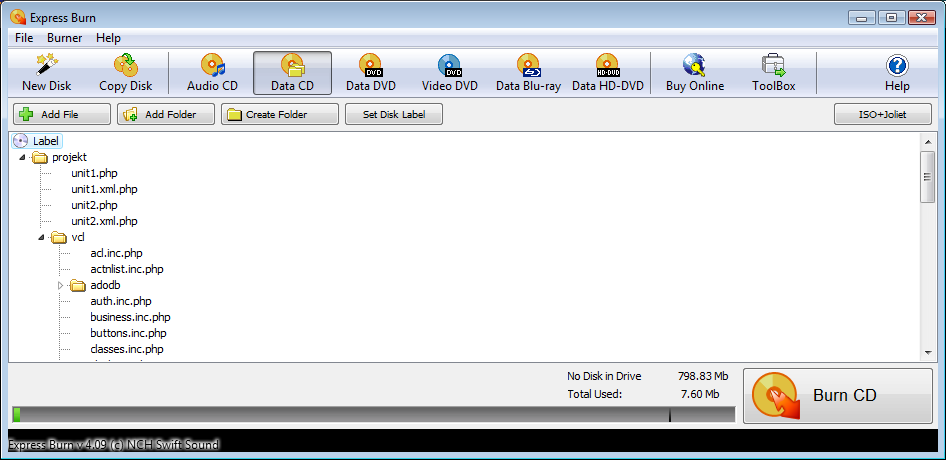Switch to Data DVD mode
The height and width of the screenshot is (460, 946).
click(370, 73)
